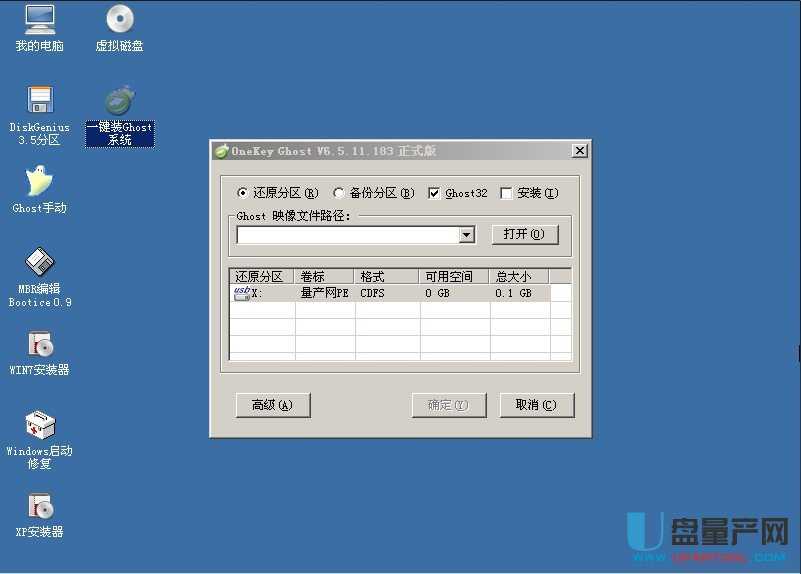Open Ghost手动 desktop icon
801x574 pixels.
pos(39,182)
